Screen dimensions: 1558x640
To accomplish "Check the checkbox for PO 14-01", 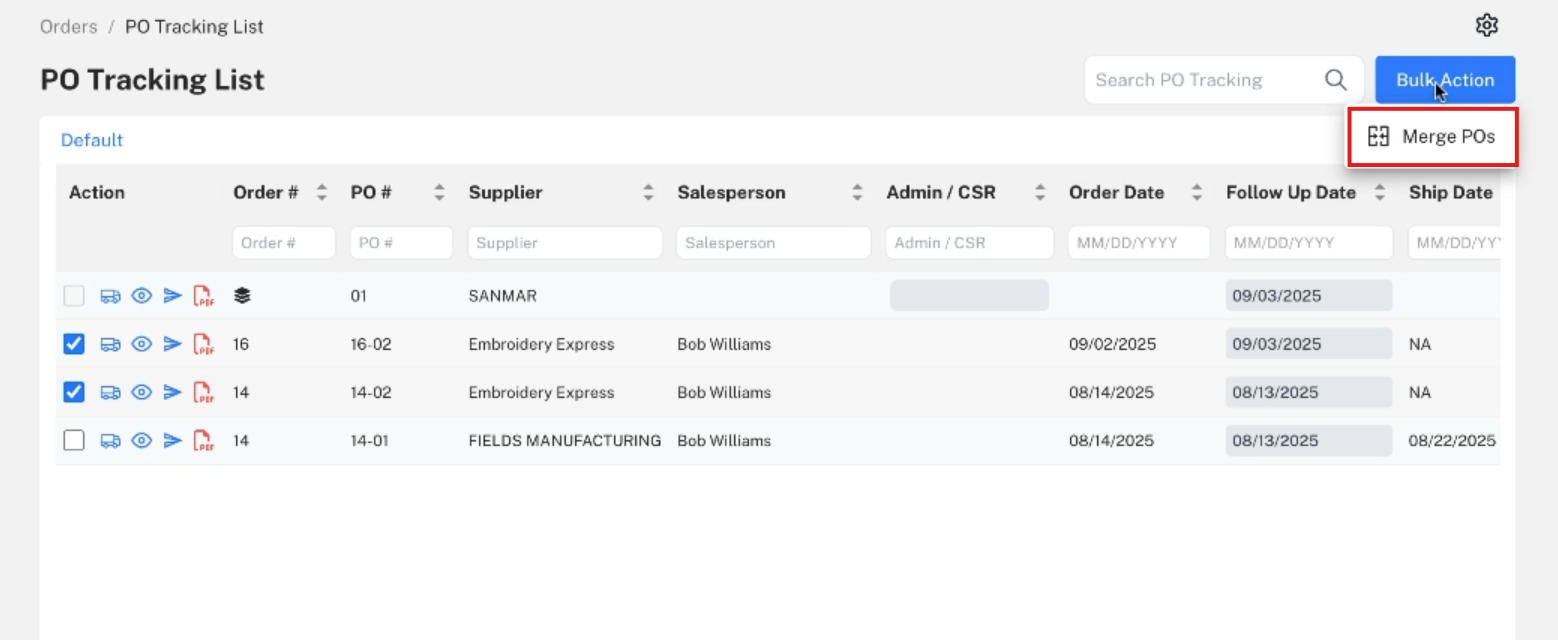I will [73, 440].
